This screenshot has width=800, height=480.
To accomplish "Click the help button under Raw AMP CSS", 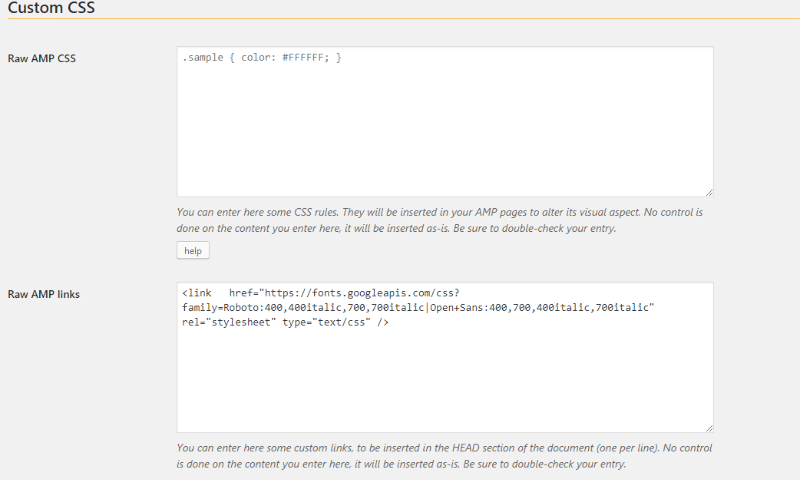I will (193, 250).
